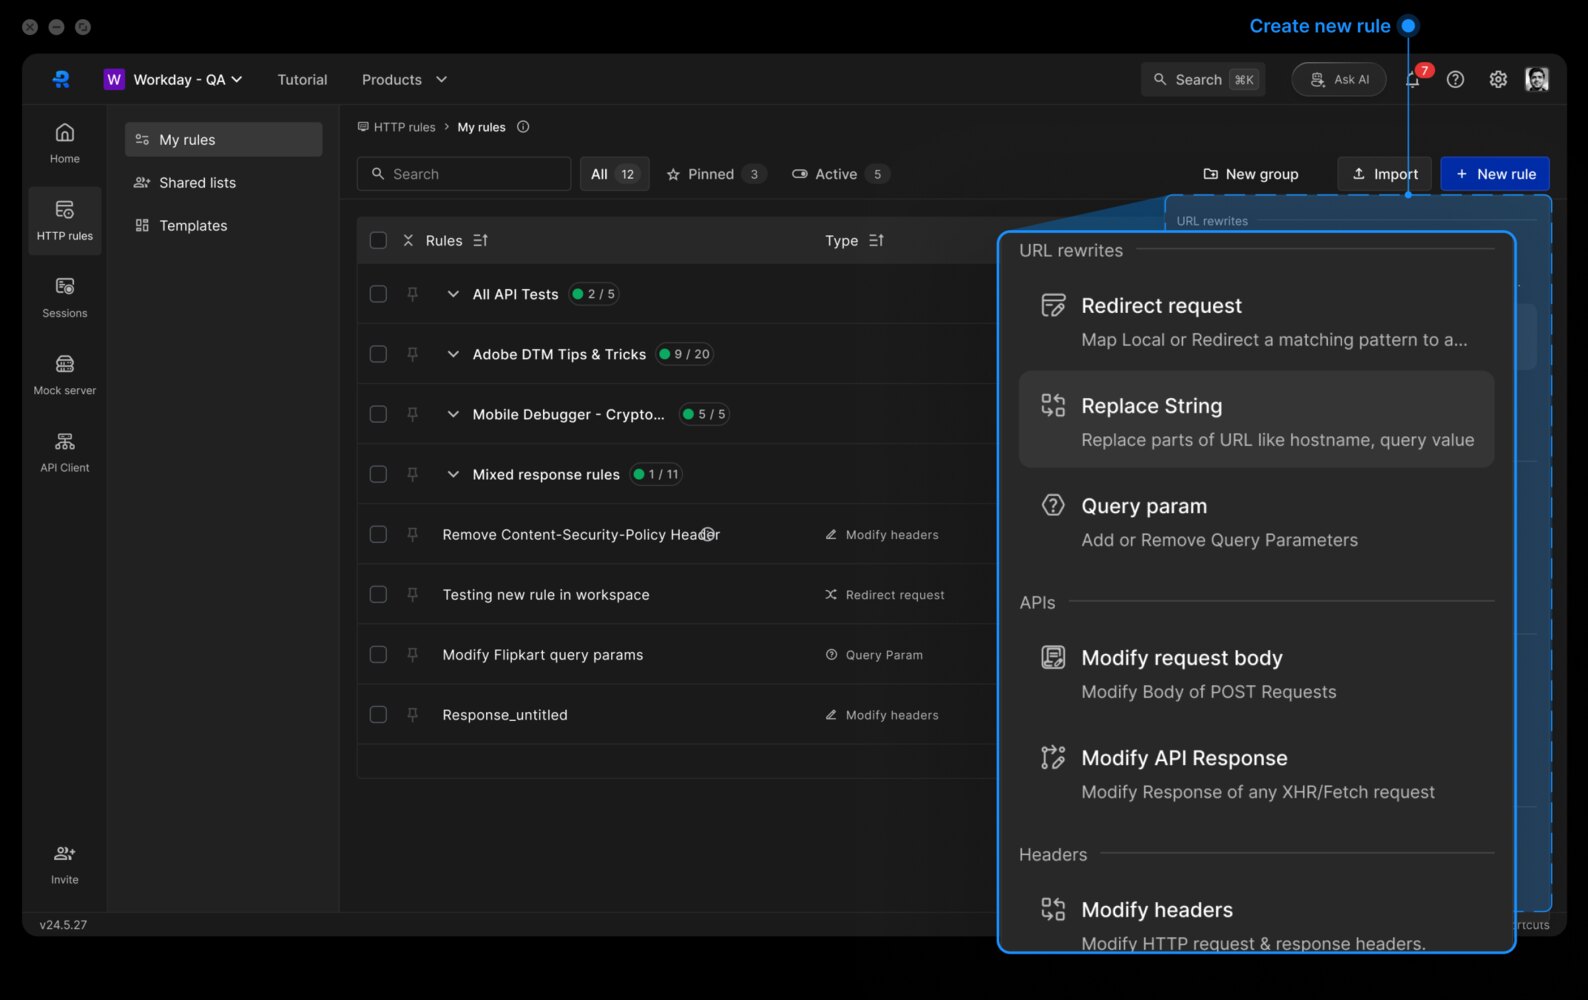Open notifications bell with 7 badge
Screen dimensions: 1588x1000
[1413, 79]
